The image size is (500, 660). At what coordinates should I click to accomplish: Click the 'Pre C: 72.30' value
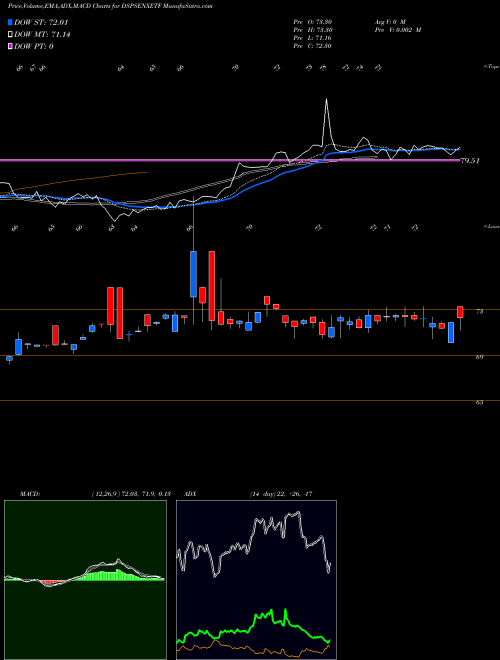click(312, 46)
